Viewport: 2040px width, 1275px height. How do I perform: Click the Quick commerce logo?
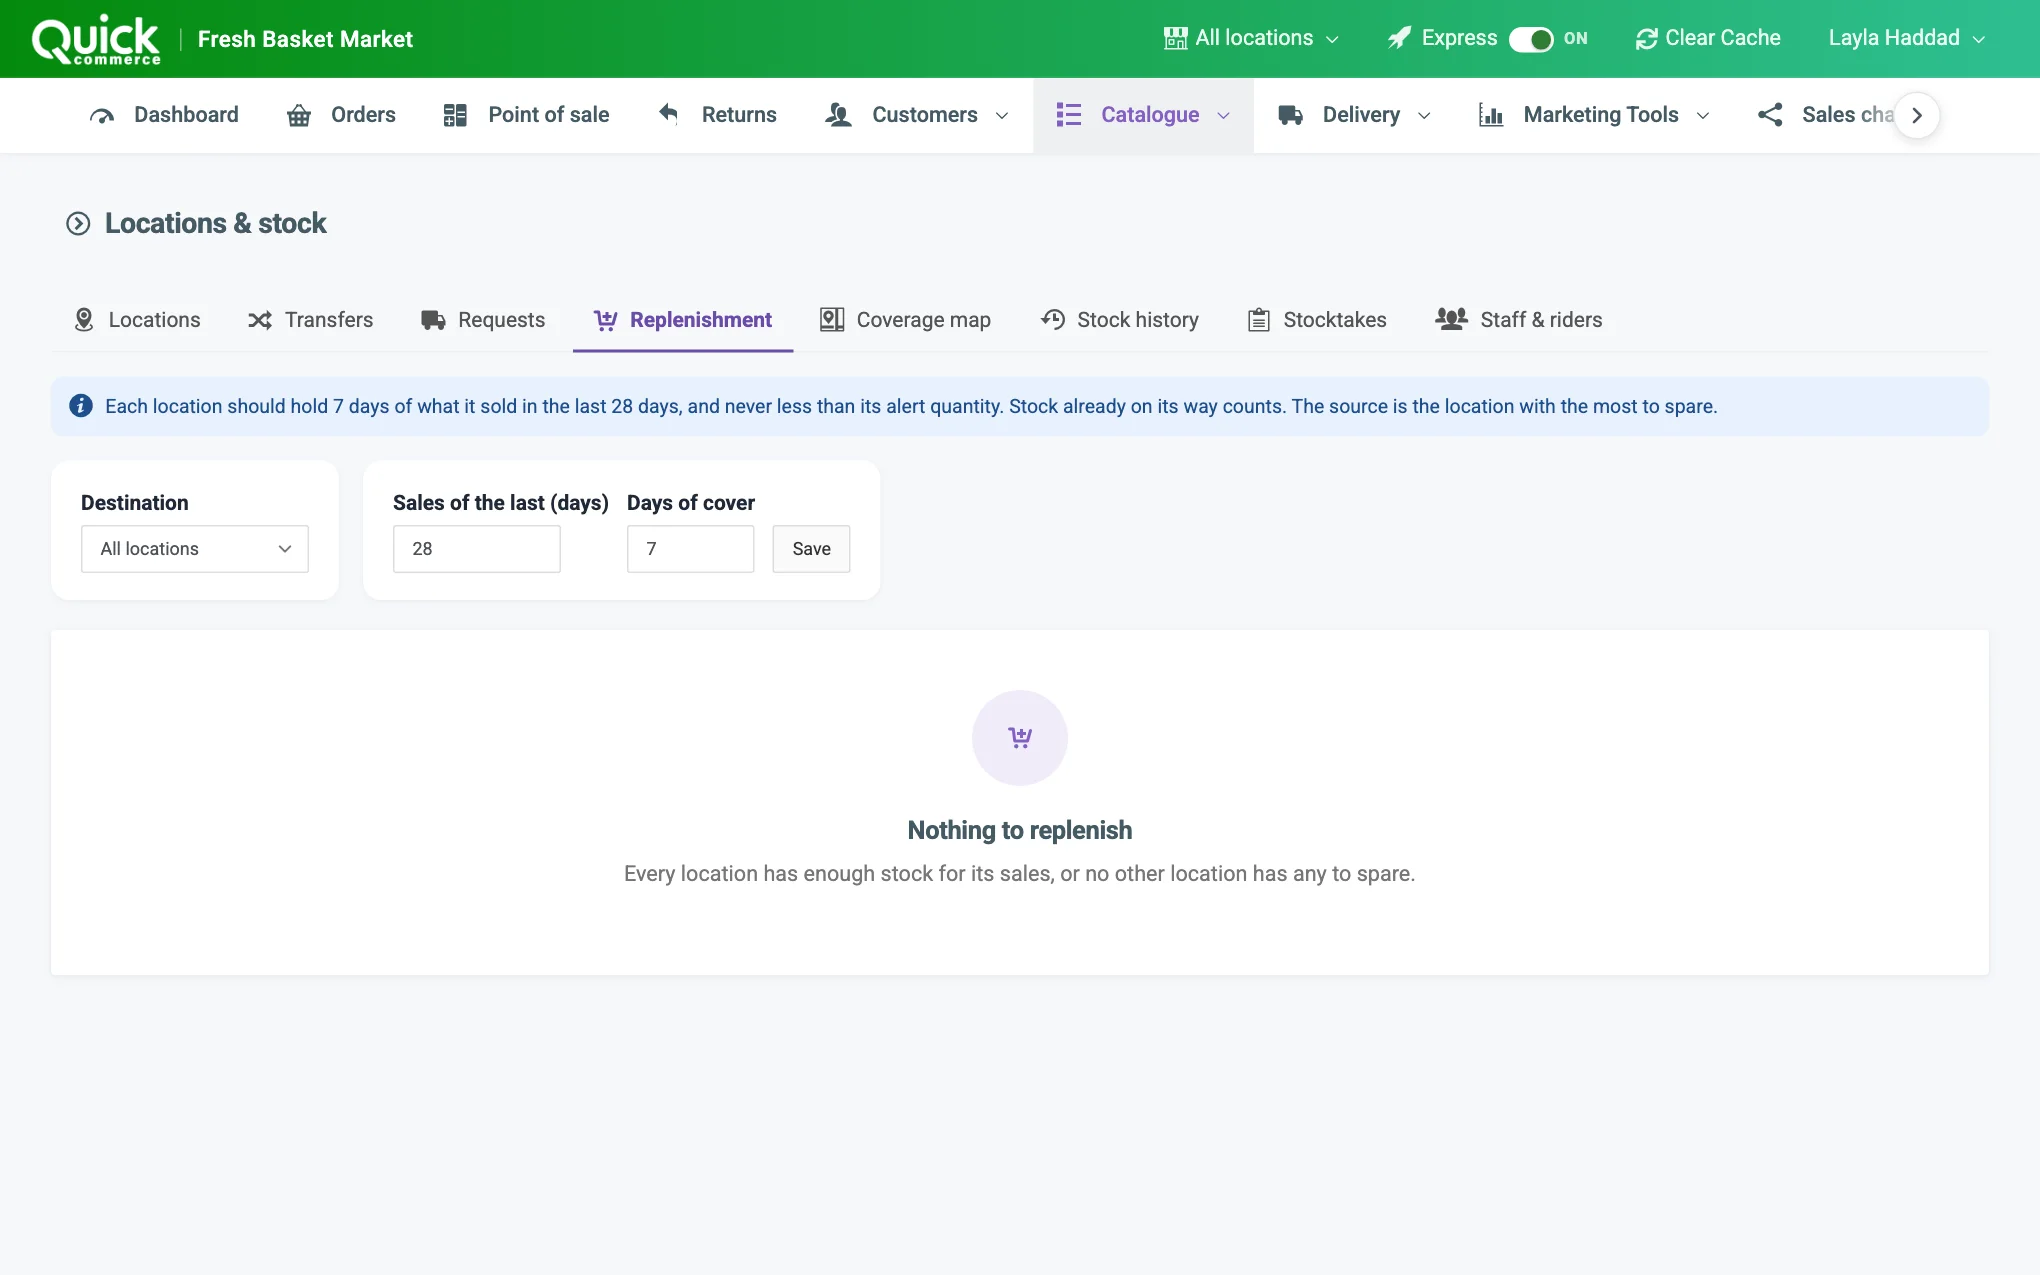tap(96, 40)
